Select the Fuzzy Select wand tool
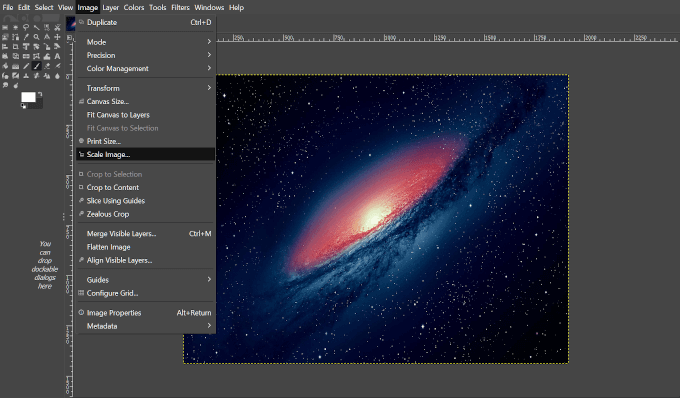 pyautogui.click(x=36, y=27)
